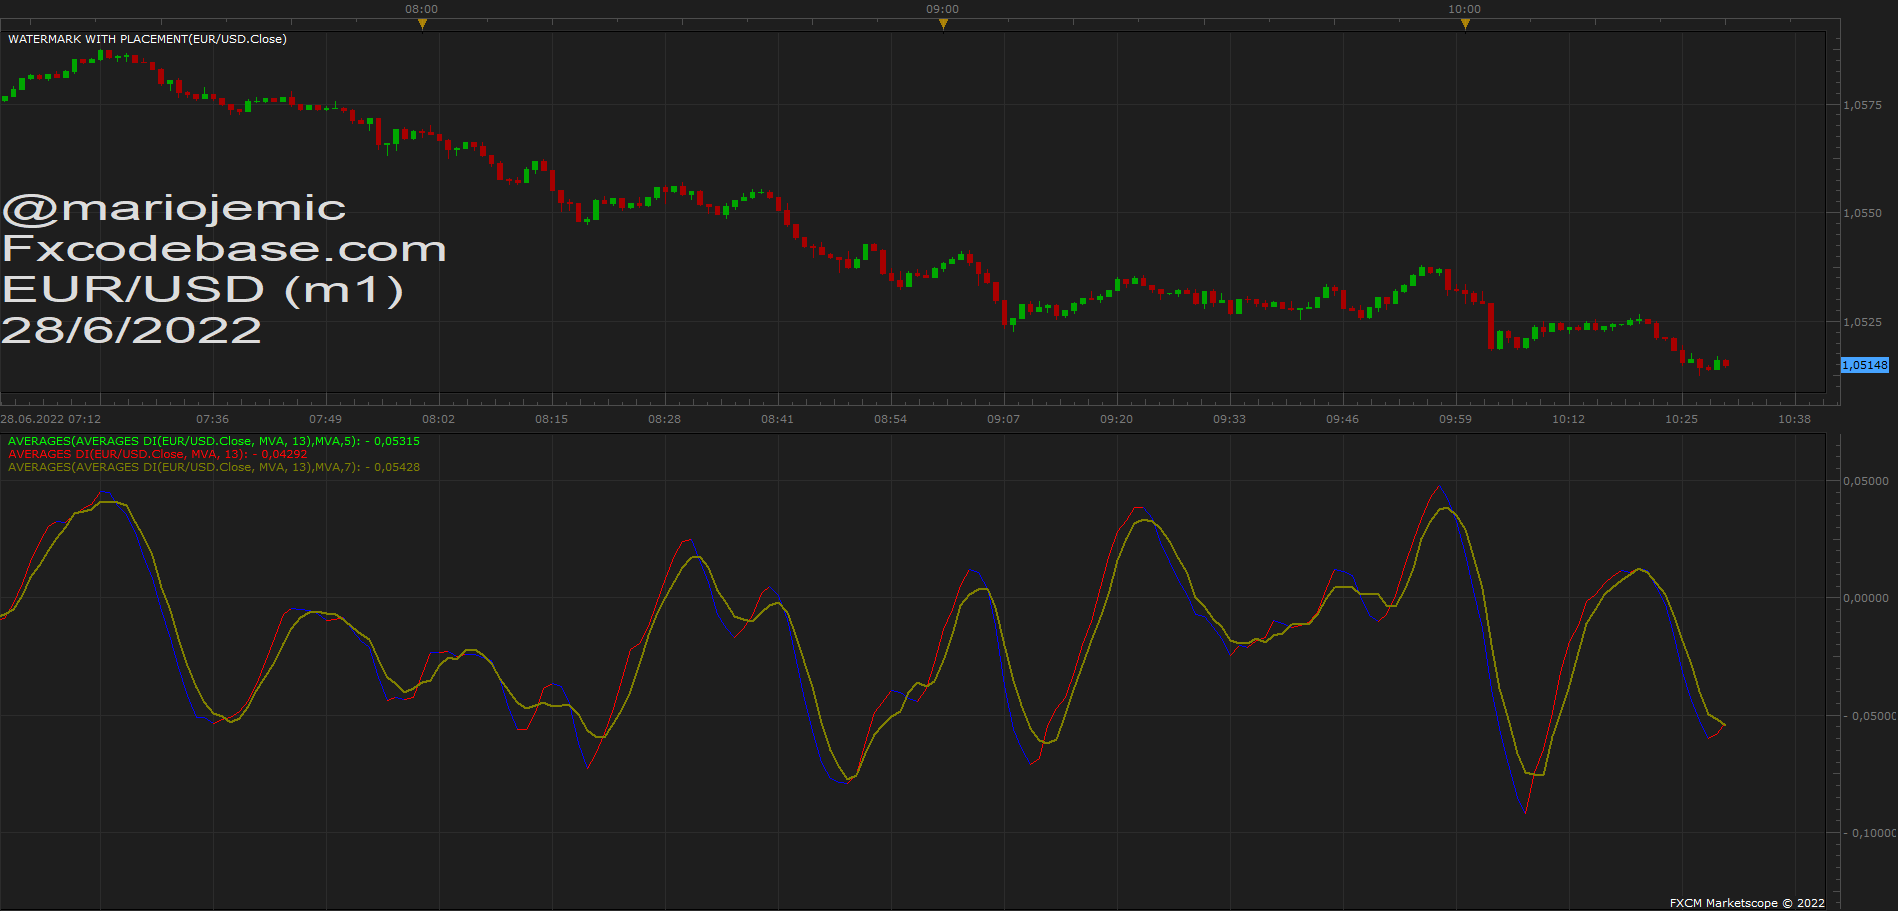The height and width of the screenshot is (911, 1898).
Task: Click the 09:00 hour marker triangle
Action: (943, 24)
